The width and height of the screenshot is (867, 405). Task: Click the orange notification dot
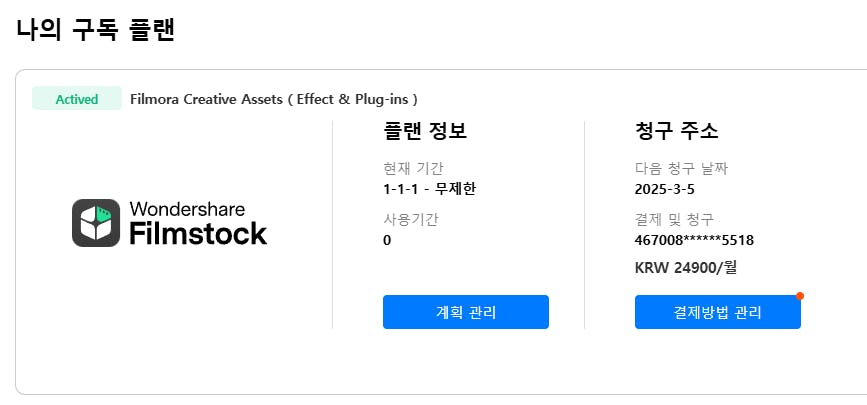(x=800, y=296)
